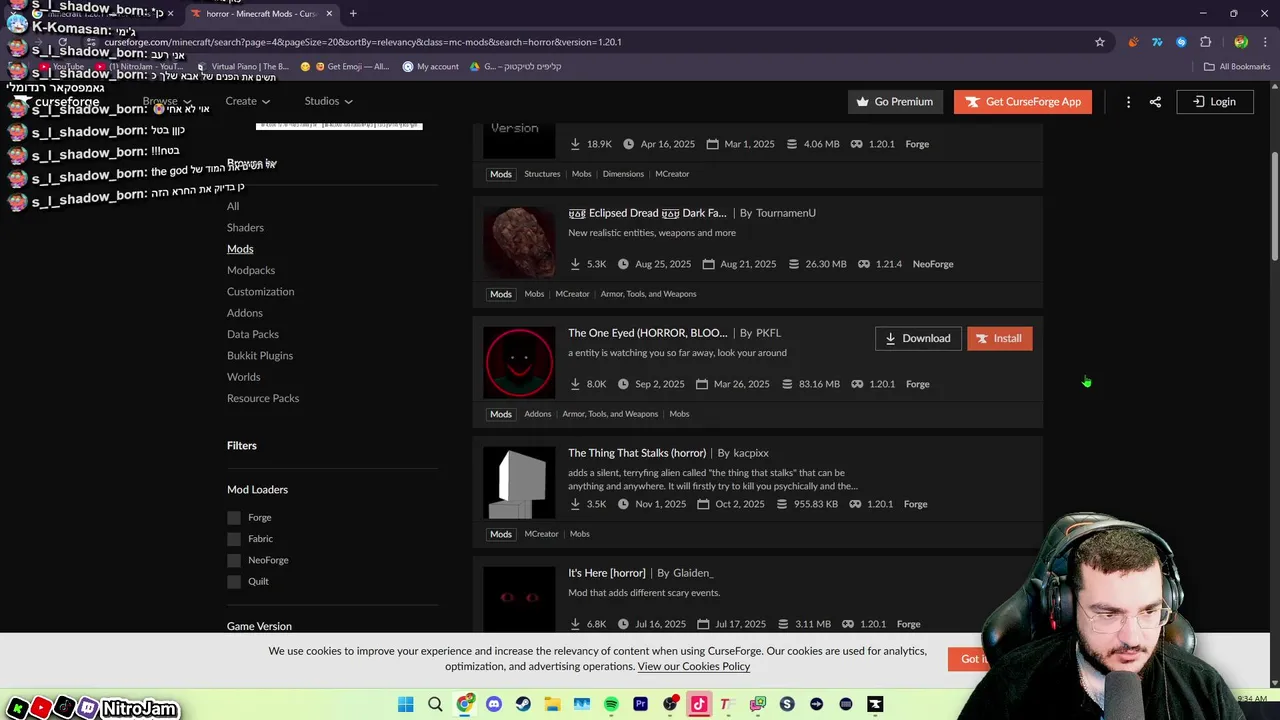Open the browser extensions puzzle icon
The width and height of the screenshot is (1280, 720).
pyautogui.click(x=1205, y=42)
